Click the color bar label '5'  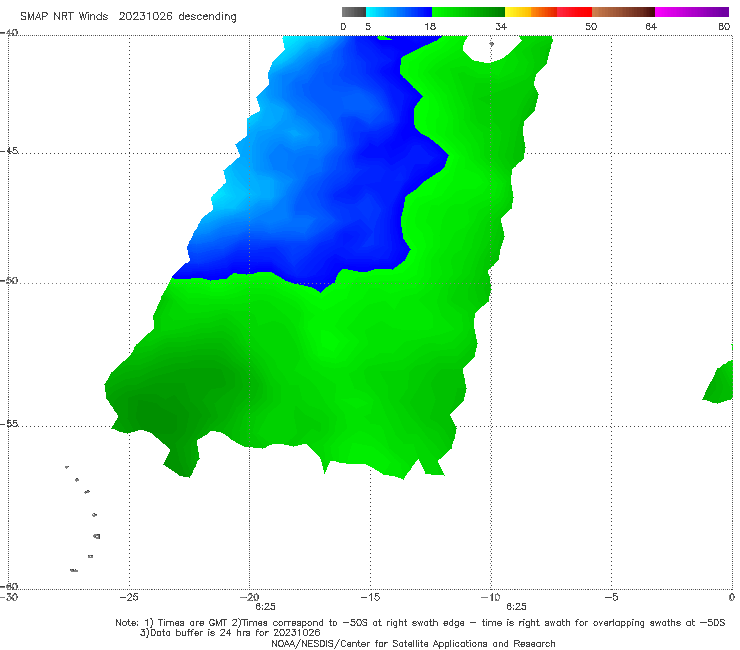368,26
